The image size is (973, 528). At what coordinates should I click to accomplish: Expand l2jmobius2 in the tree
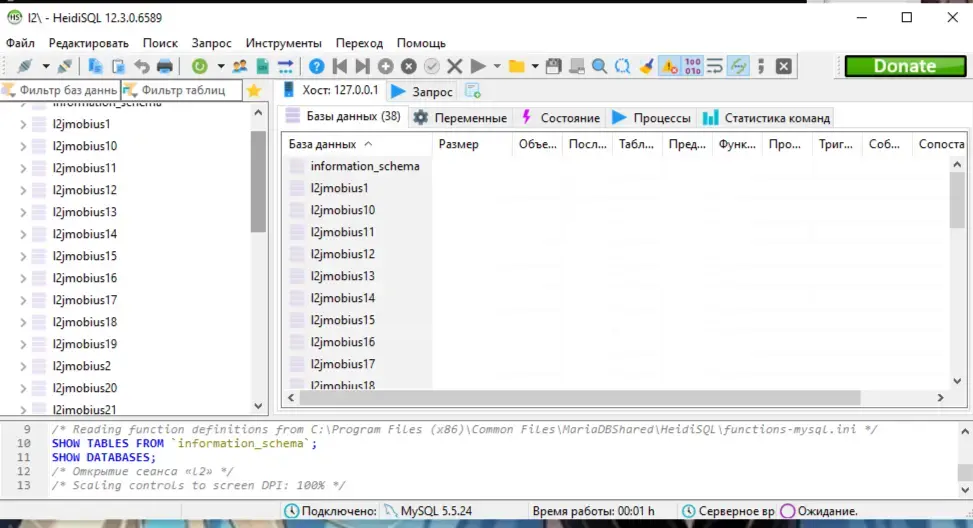(23, 367)
